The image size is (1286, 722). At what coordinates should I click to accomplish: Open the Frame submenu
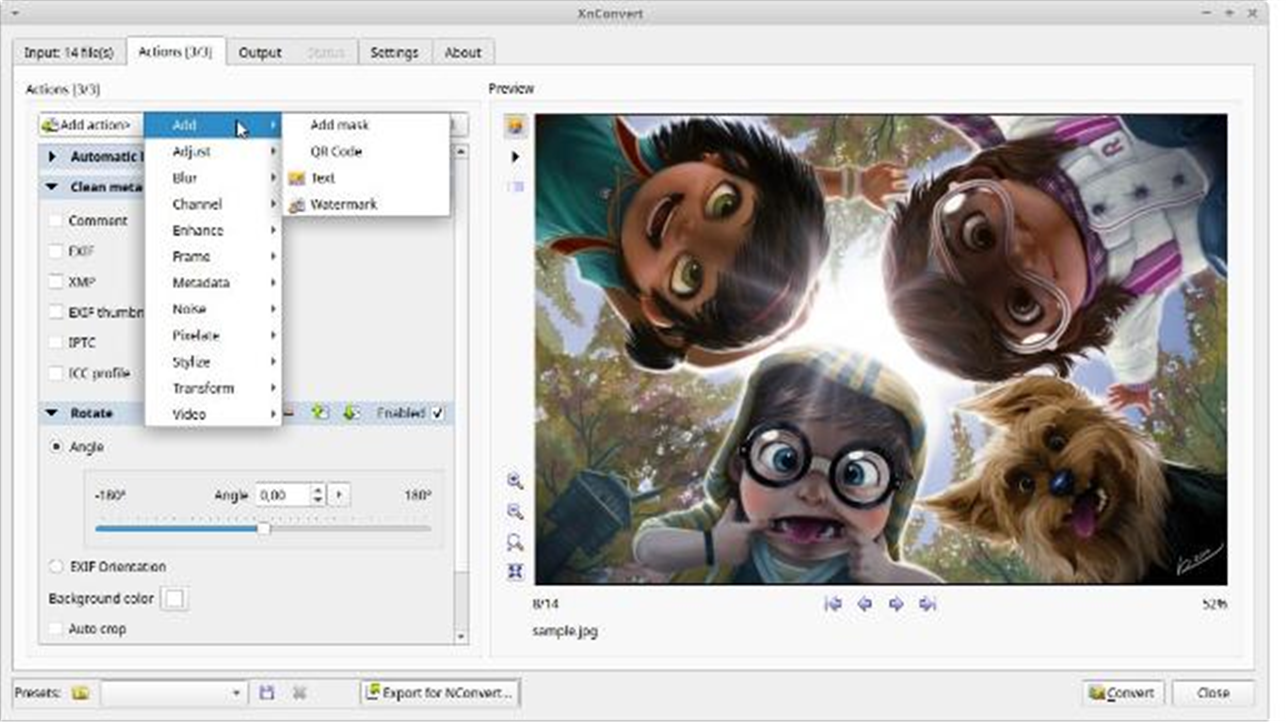click(213, 257)
